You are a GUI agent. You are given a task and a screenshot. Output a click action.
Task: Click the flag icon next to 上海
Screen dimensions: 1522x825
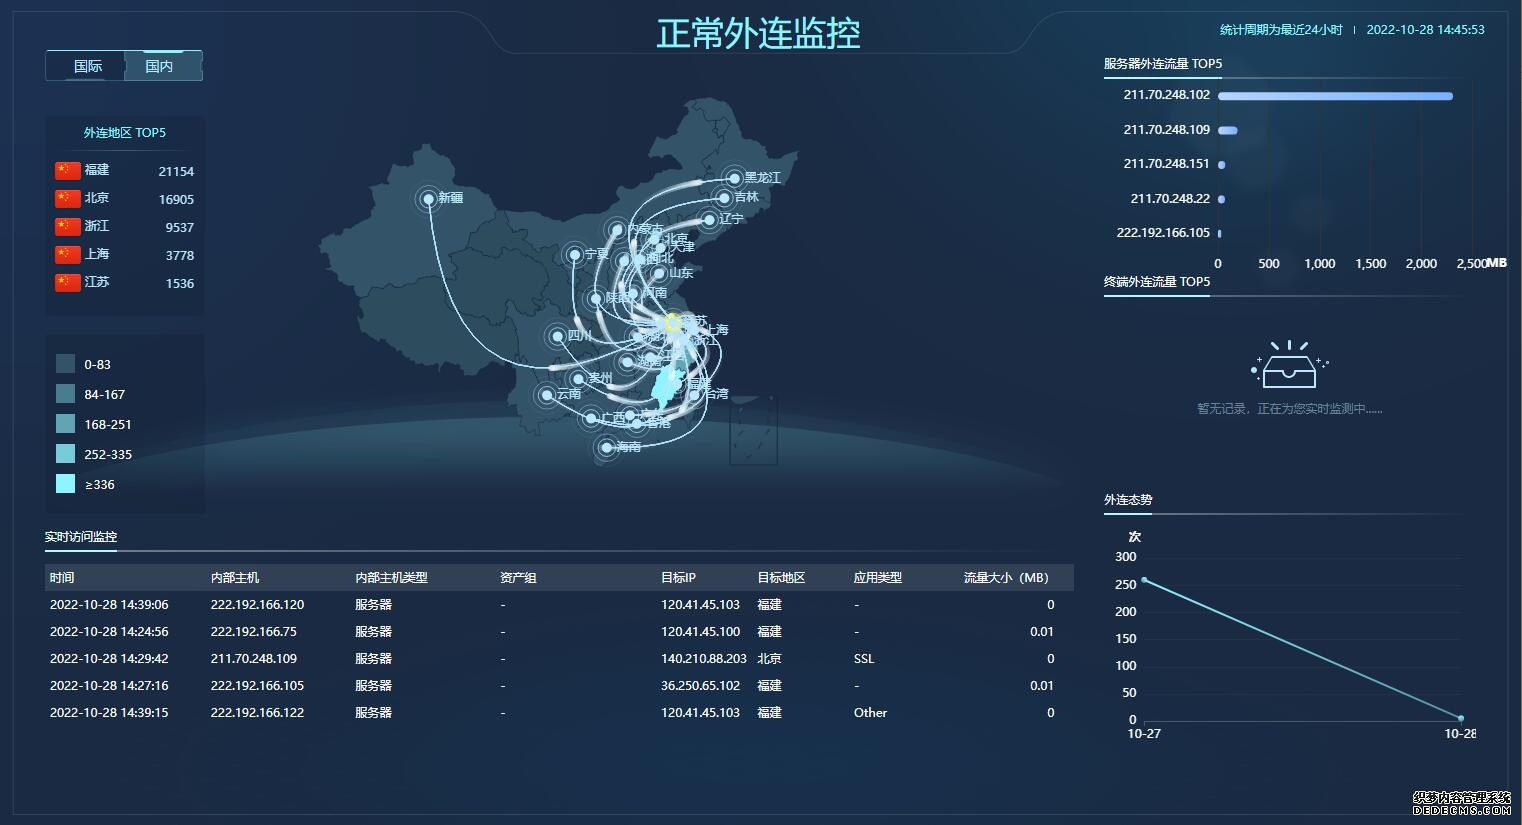pos(66,254)
